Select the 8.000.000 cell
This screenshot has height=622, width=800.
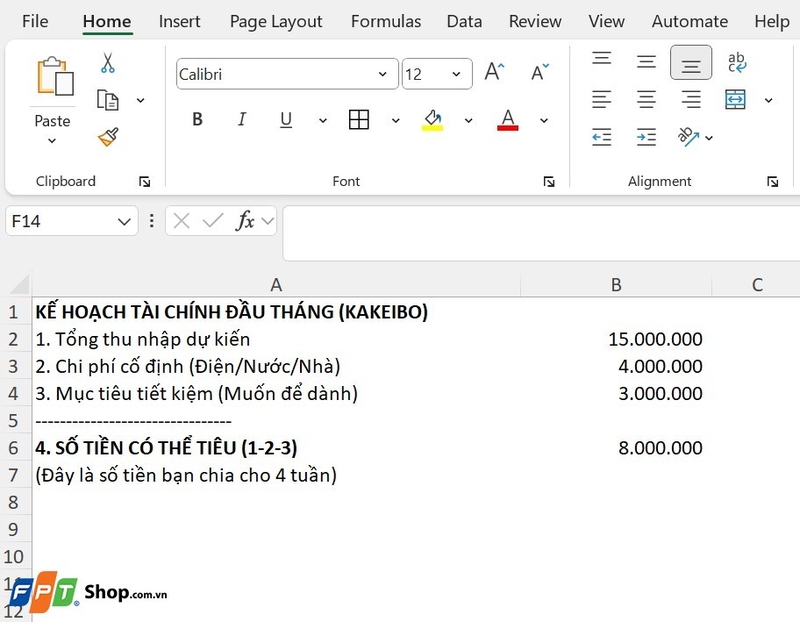pos(616,448)
